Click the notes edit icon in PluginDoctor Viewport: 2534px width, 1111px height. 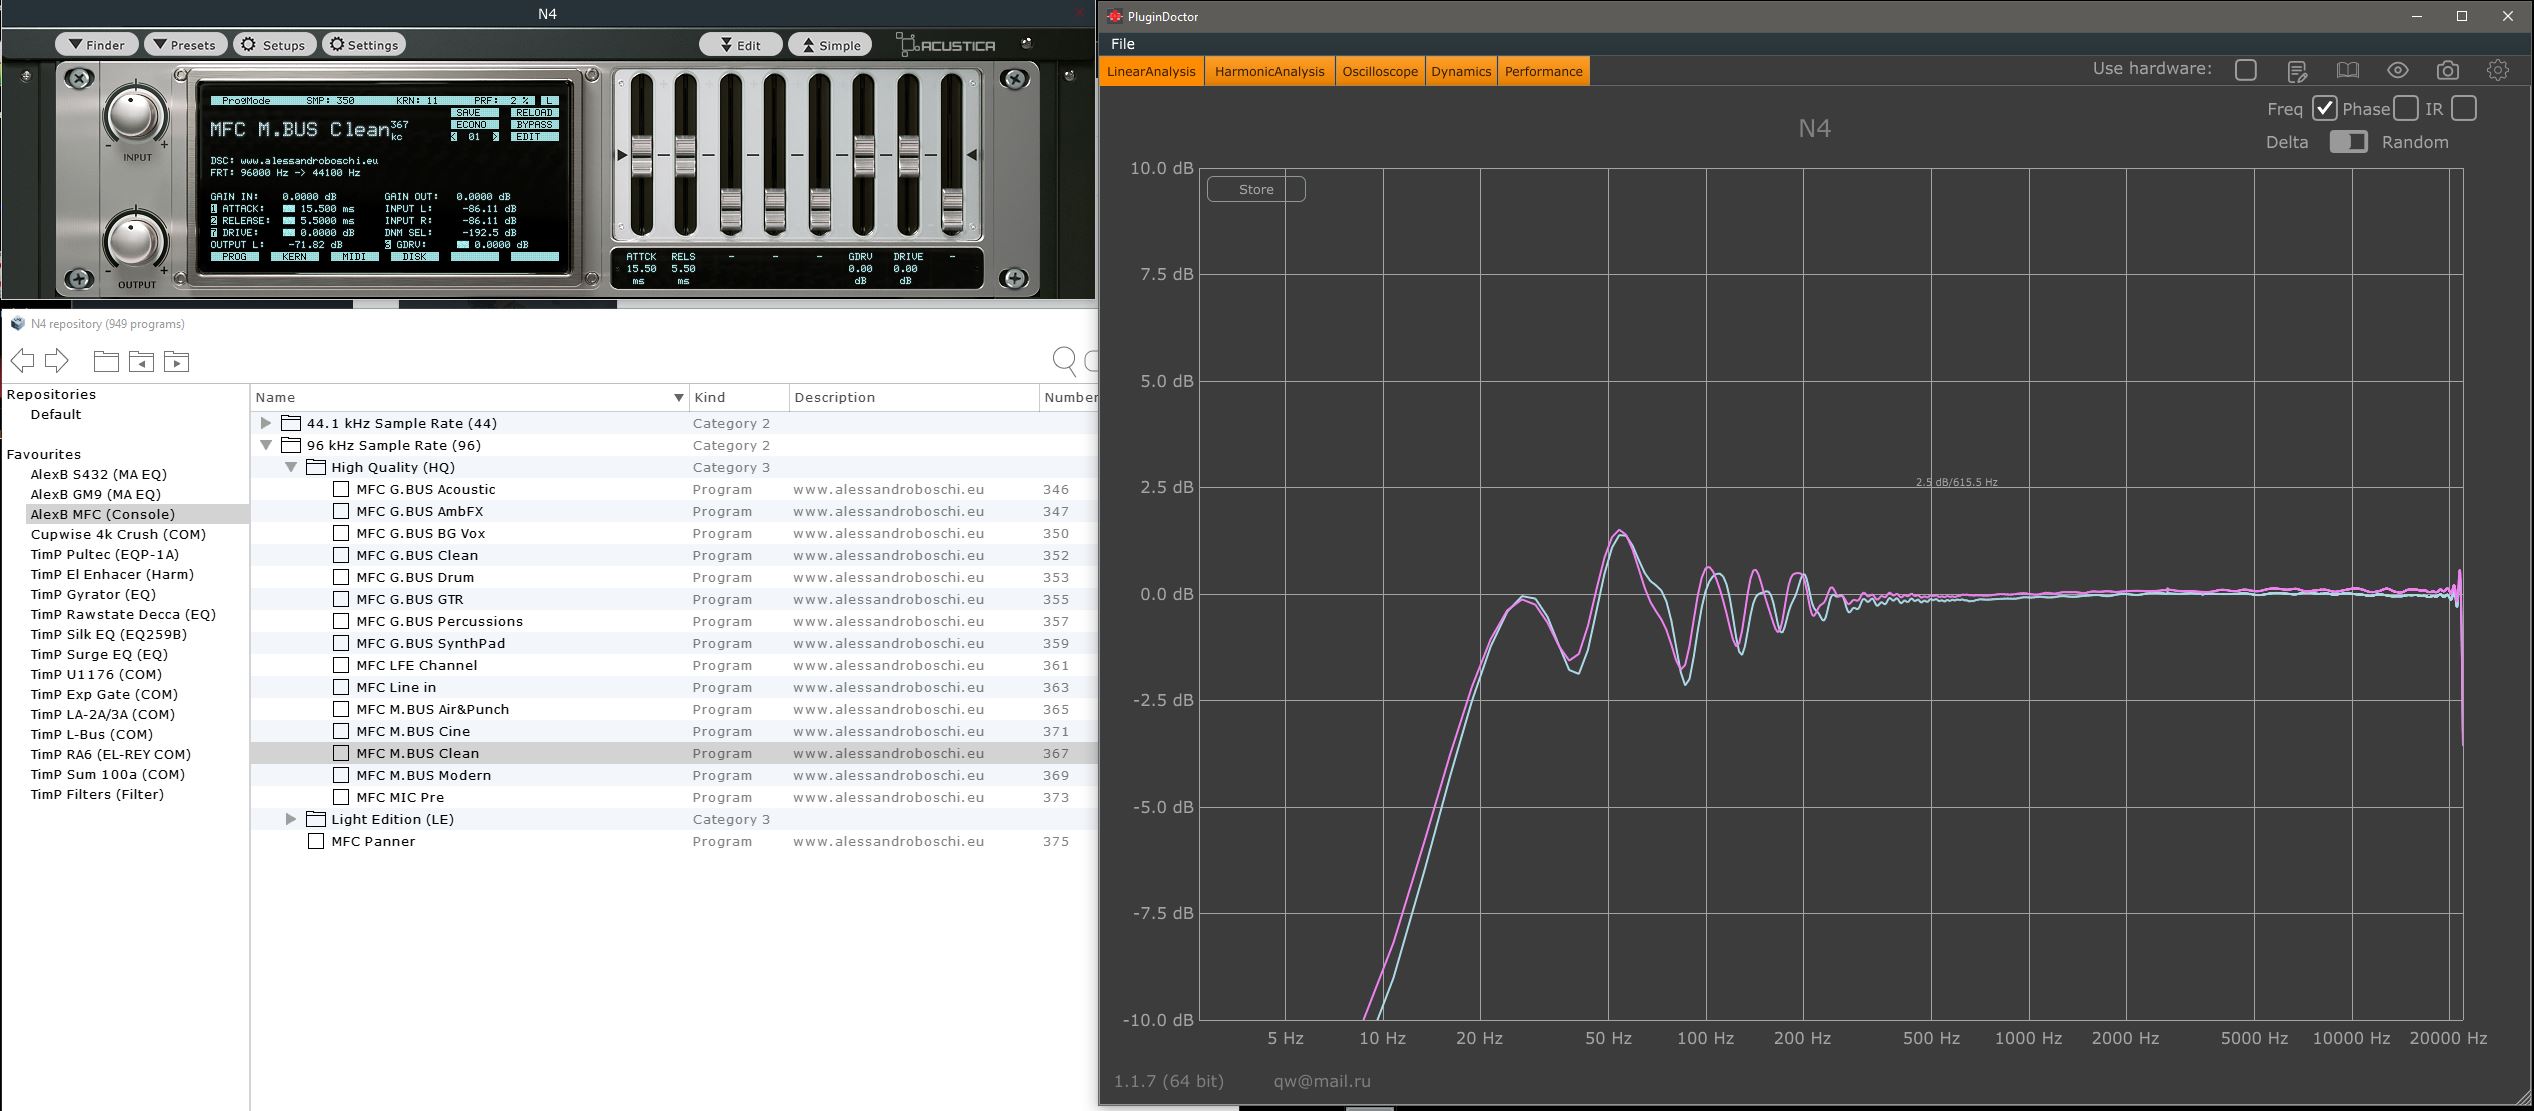click(x=2297, y=71)
